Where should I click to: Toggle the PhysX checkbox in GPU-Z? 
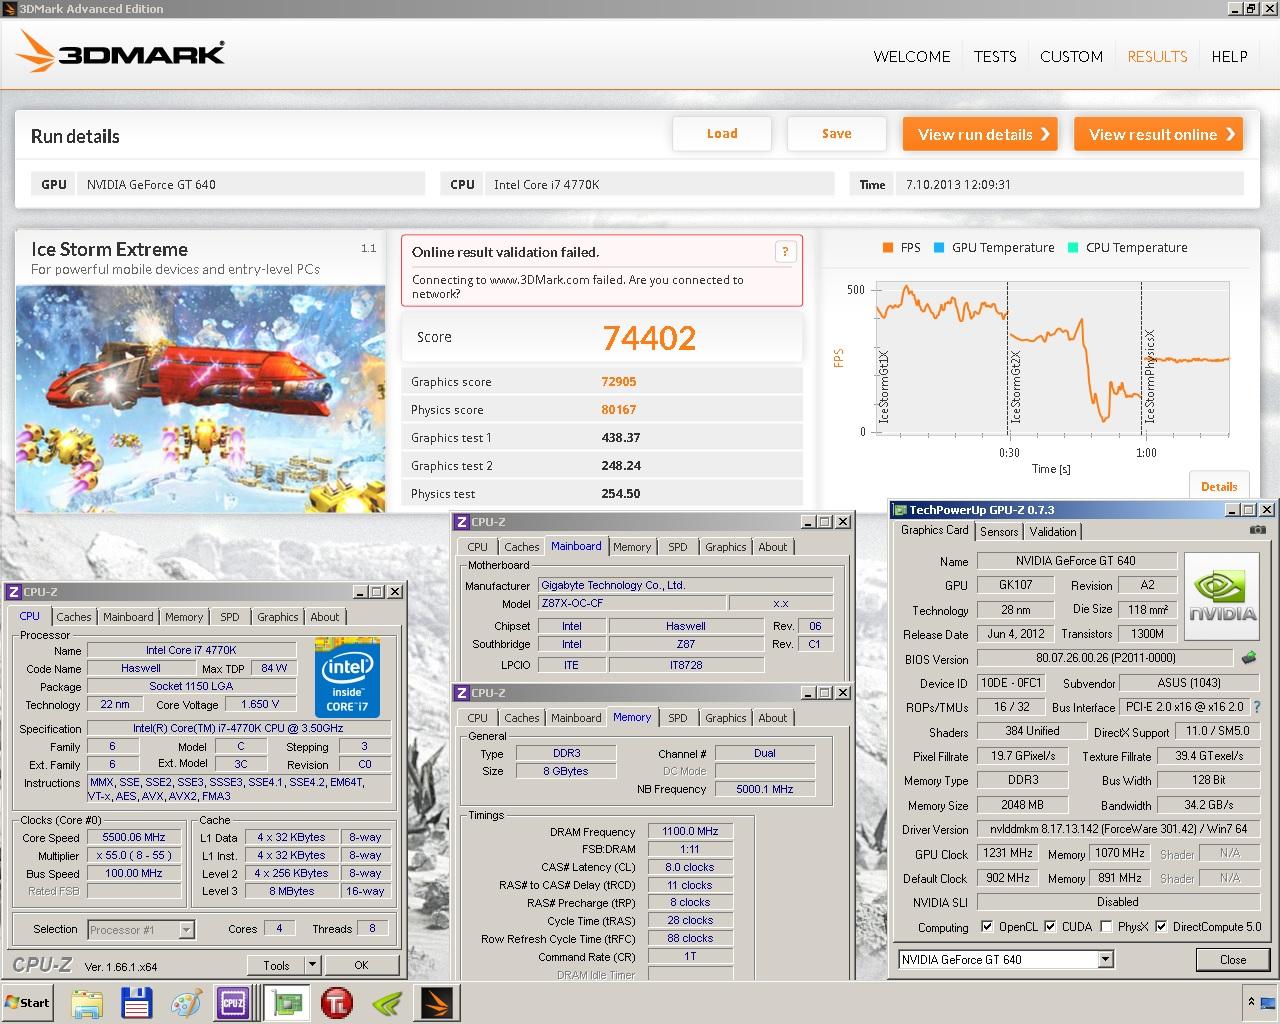pos(1106,926)
